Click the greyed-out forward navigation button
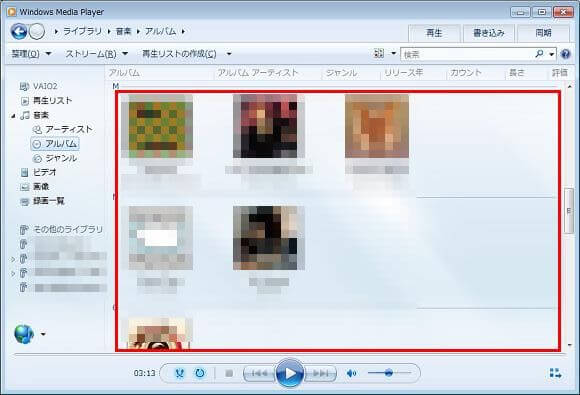Viewport: 580px width, 395px height. (37, 31)
